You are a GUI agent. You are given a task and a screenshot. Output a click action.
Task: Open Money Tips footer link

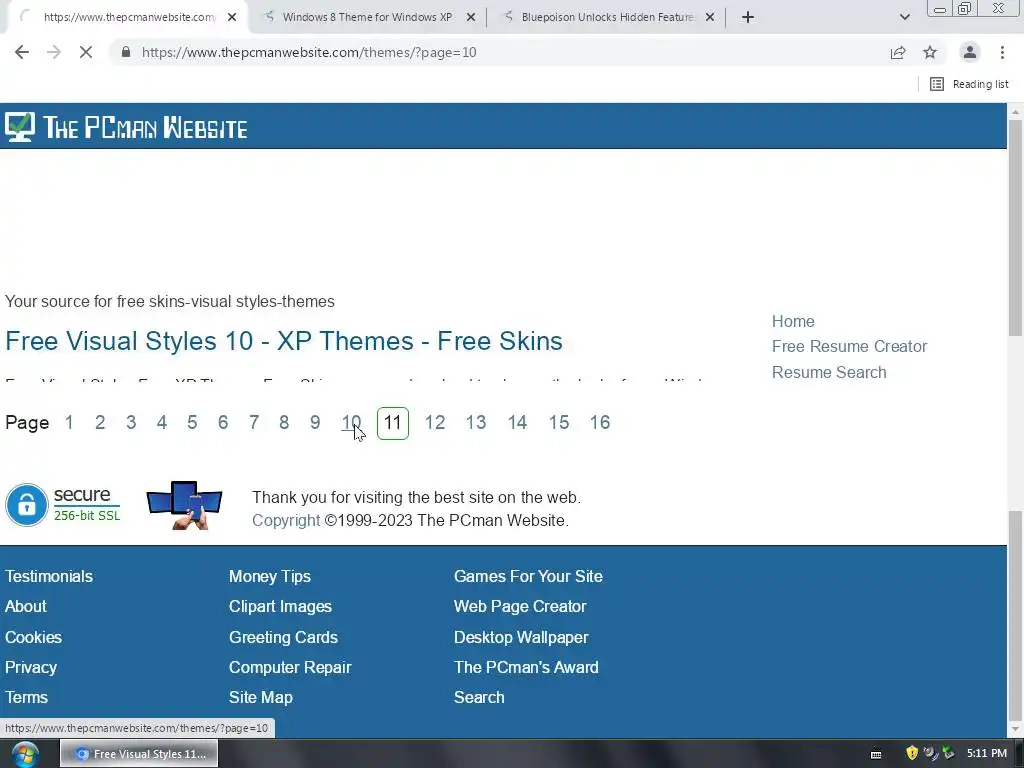(270, 577)
